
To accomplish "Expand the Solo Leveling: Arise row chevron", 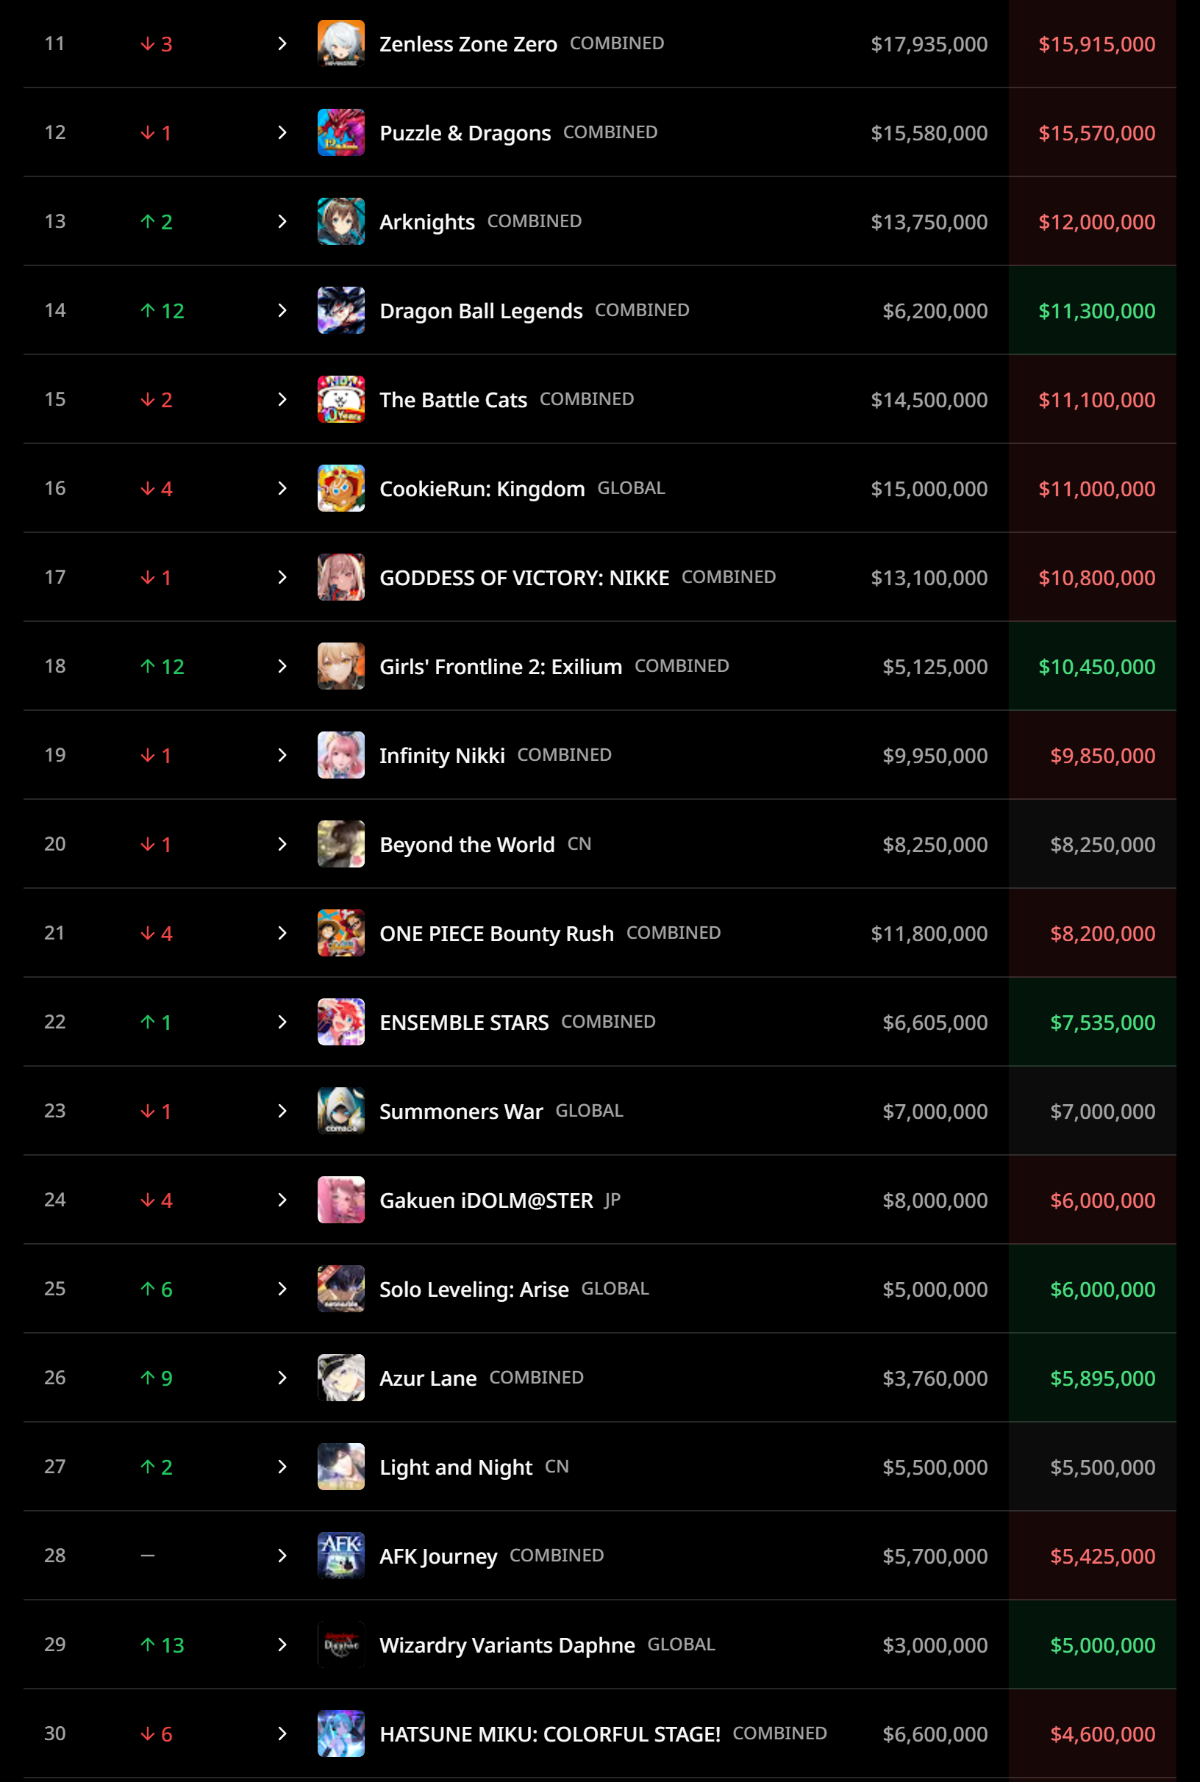I will 282,1289.
